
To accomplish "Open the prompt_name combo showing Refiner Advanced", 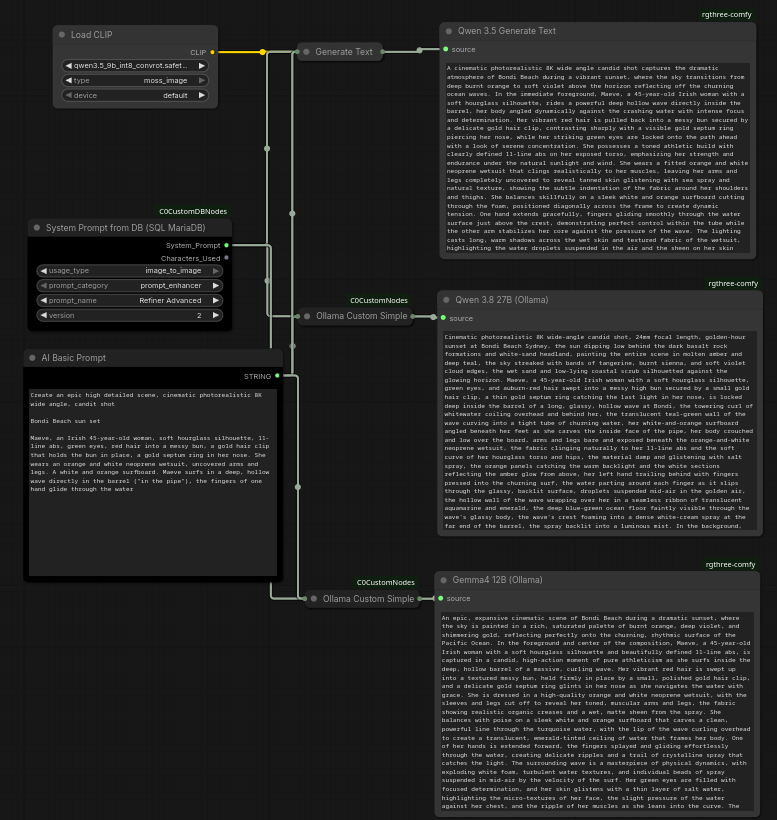I will tap(130, 300).
